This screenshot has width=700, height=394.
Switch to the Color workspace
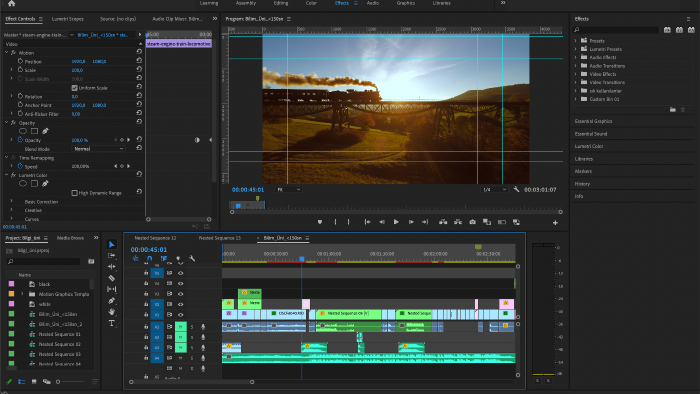point(311,3)
